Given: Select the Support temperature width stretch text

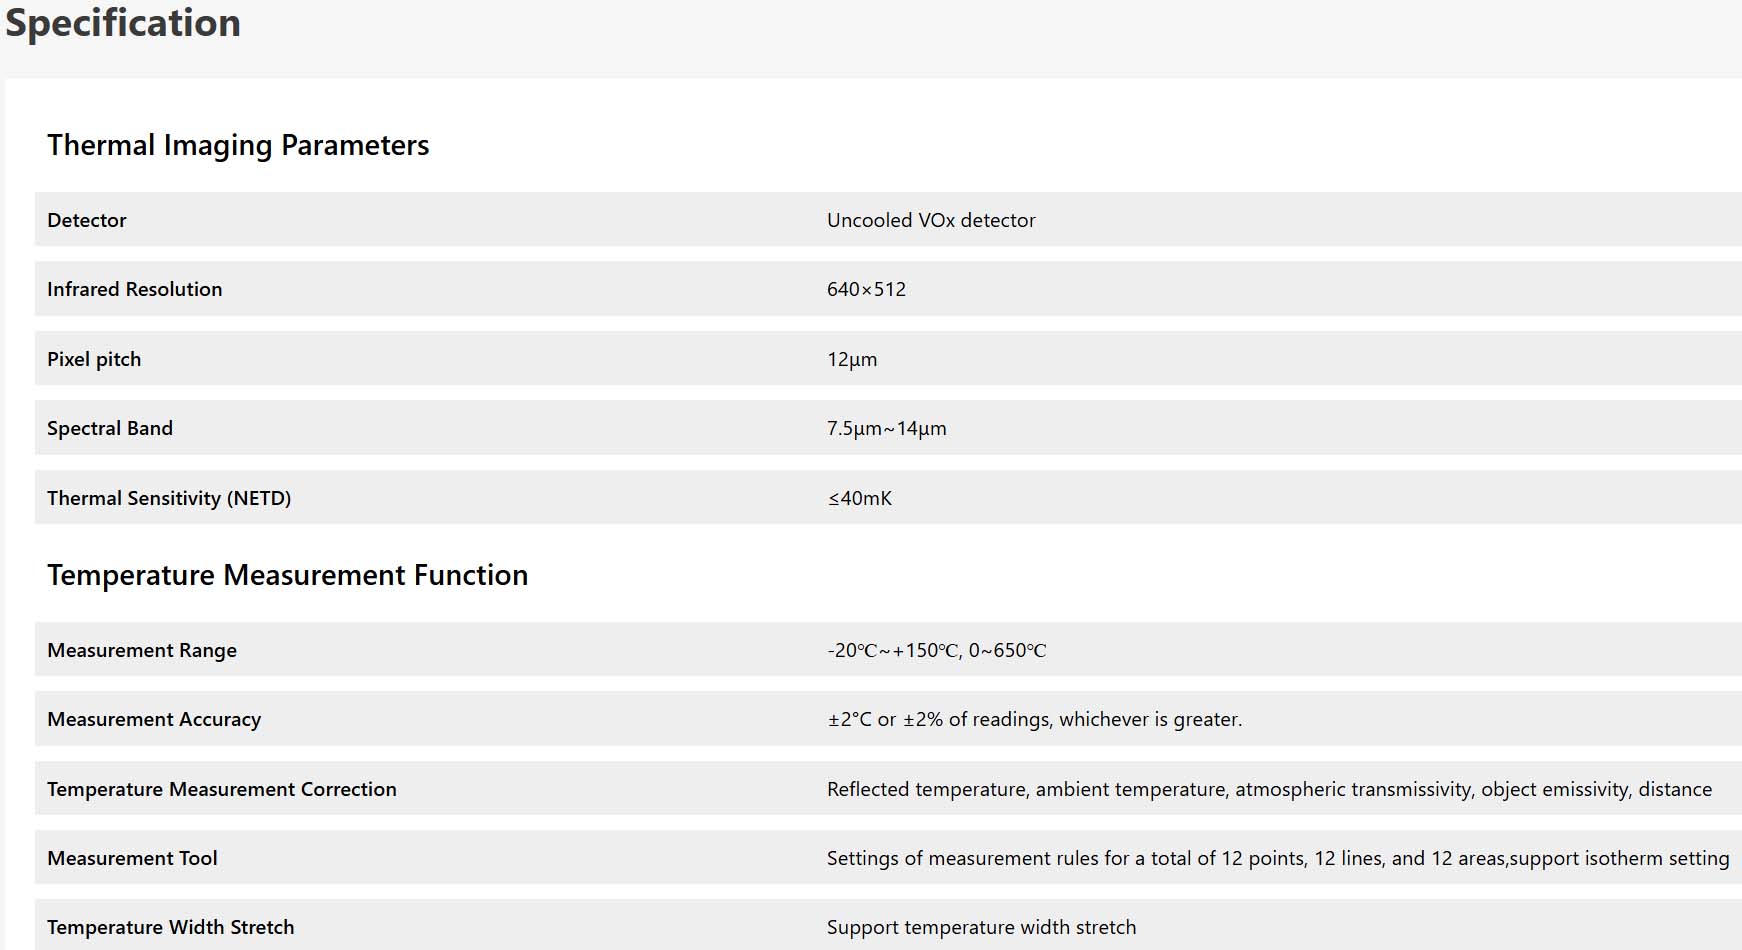Looking at the screenshot, I should 981,927.
